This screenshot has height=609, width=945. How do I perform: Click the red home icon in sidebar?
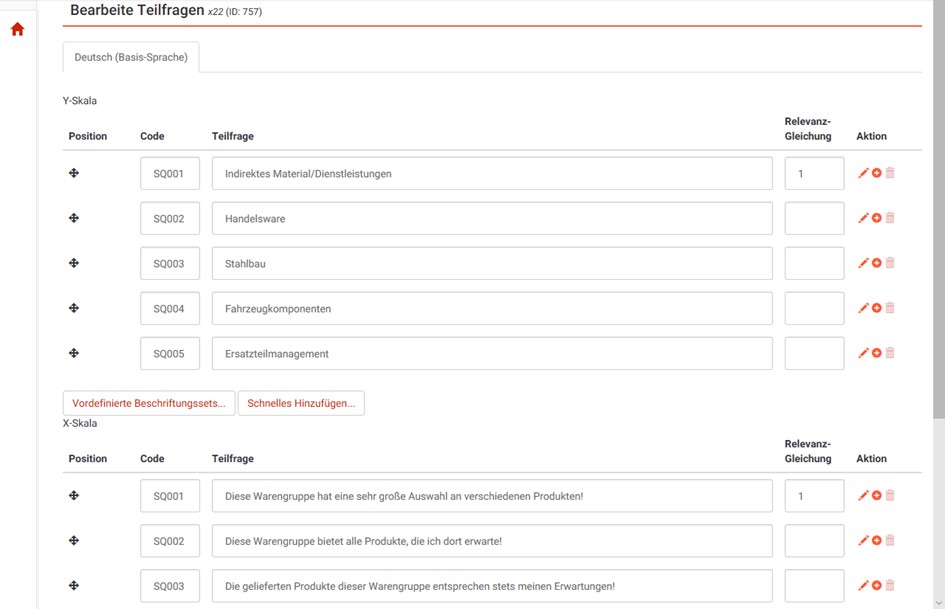(x=17, y=30)
